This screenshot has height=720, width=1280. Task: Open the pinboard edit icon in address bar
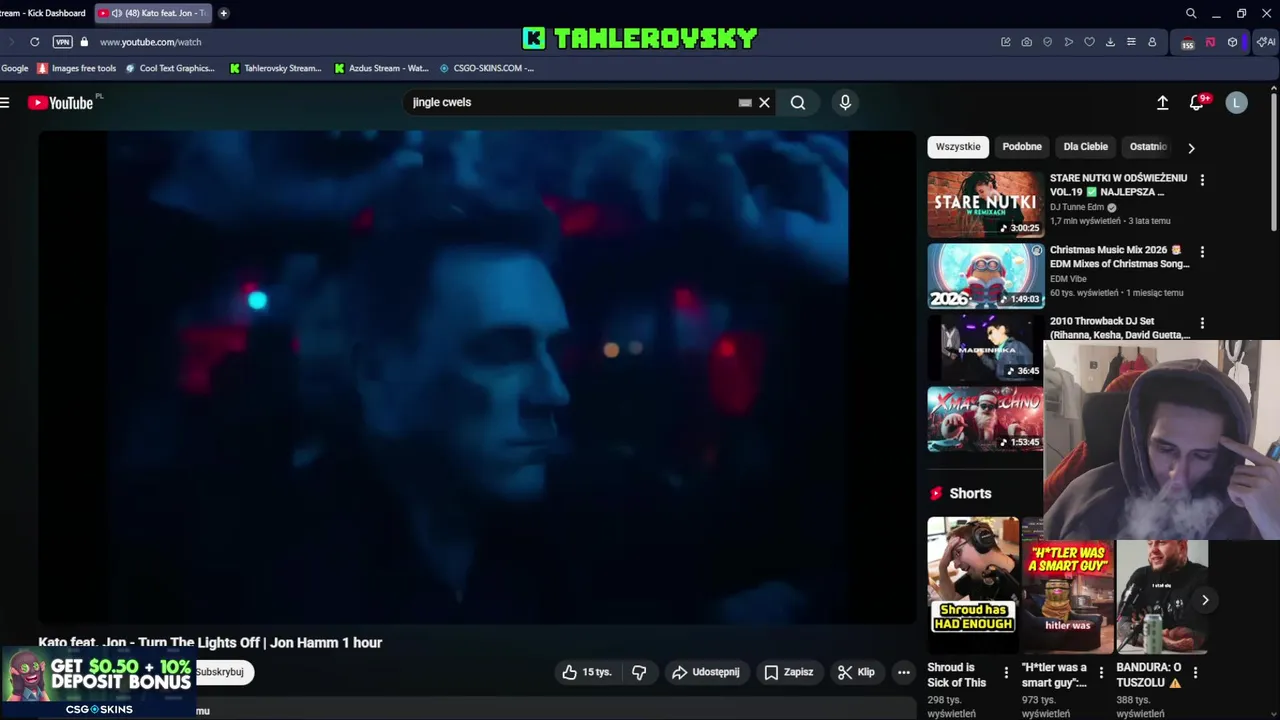coord(1006,42)
